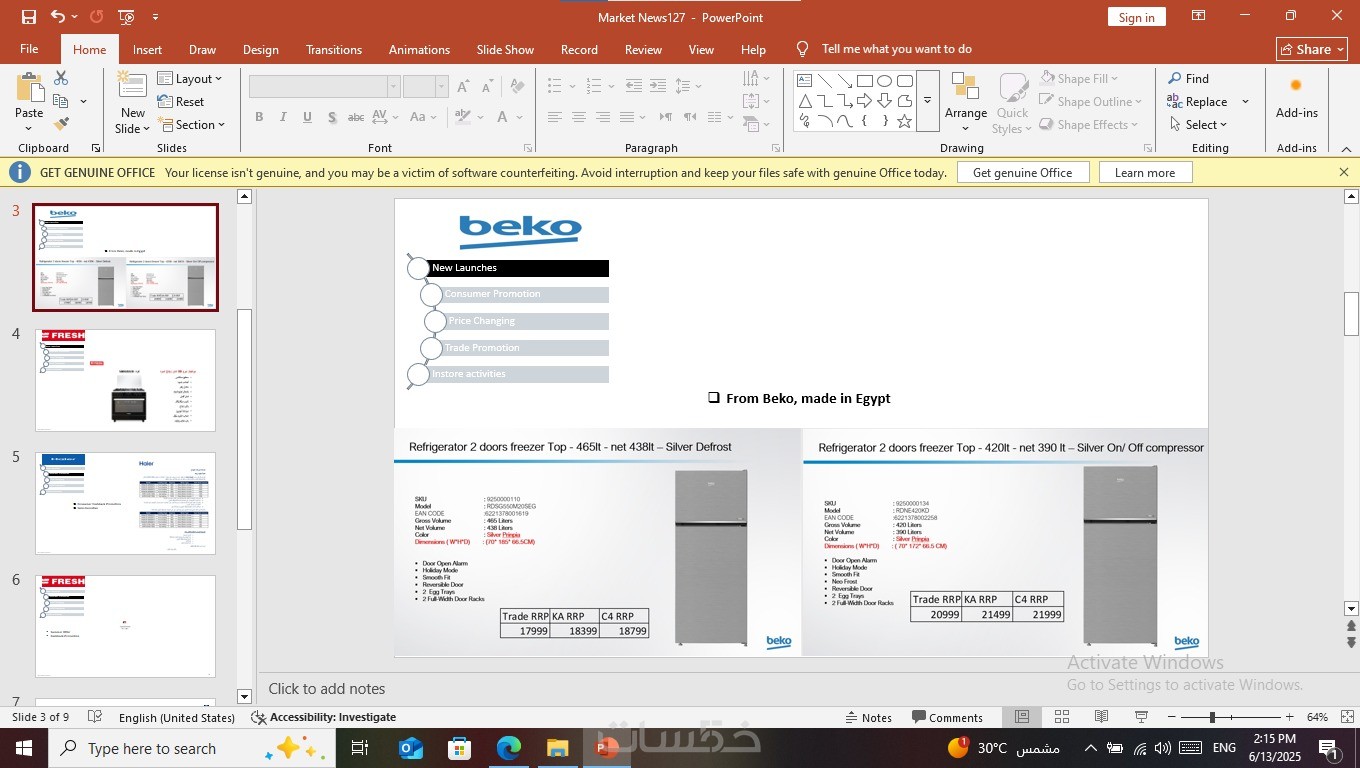Viewport: 1360px width, 768px height.
Task: Toggle Underline formatting
Action: [307, 117]
